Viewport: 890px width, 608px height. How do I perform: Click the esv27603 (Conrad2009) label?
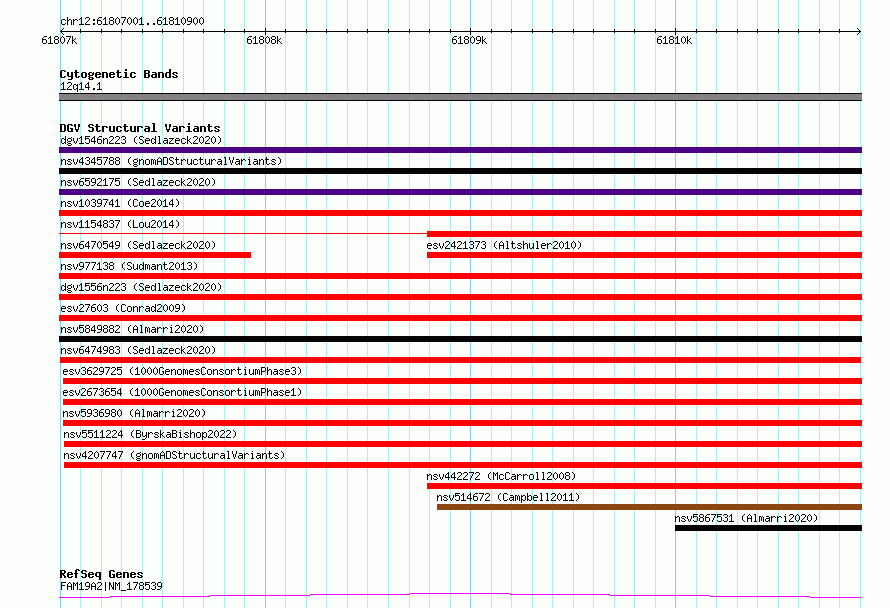(x=123, y=308)
